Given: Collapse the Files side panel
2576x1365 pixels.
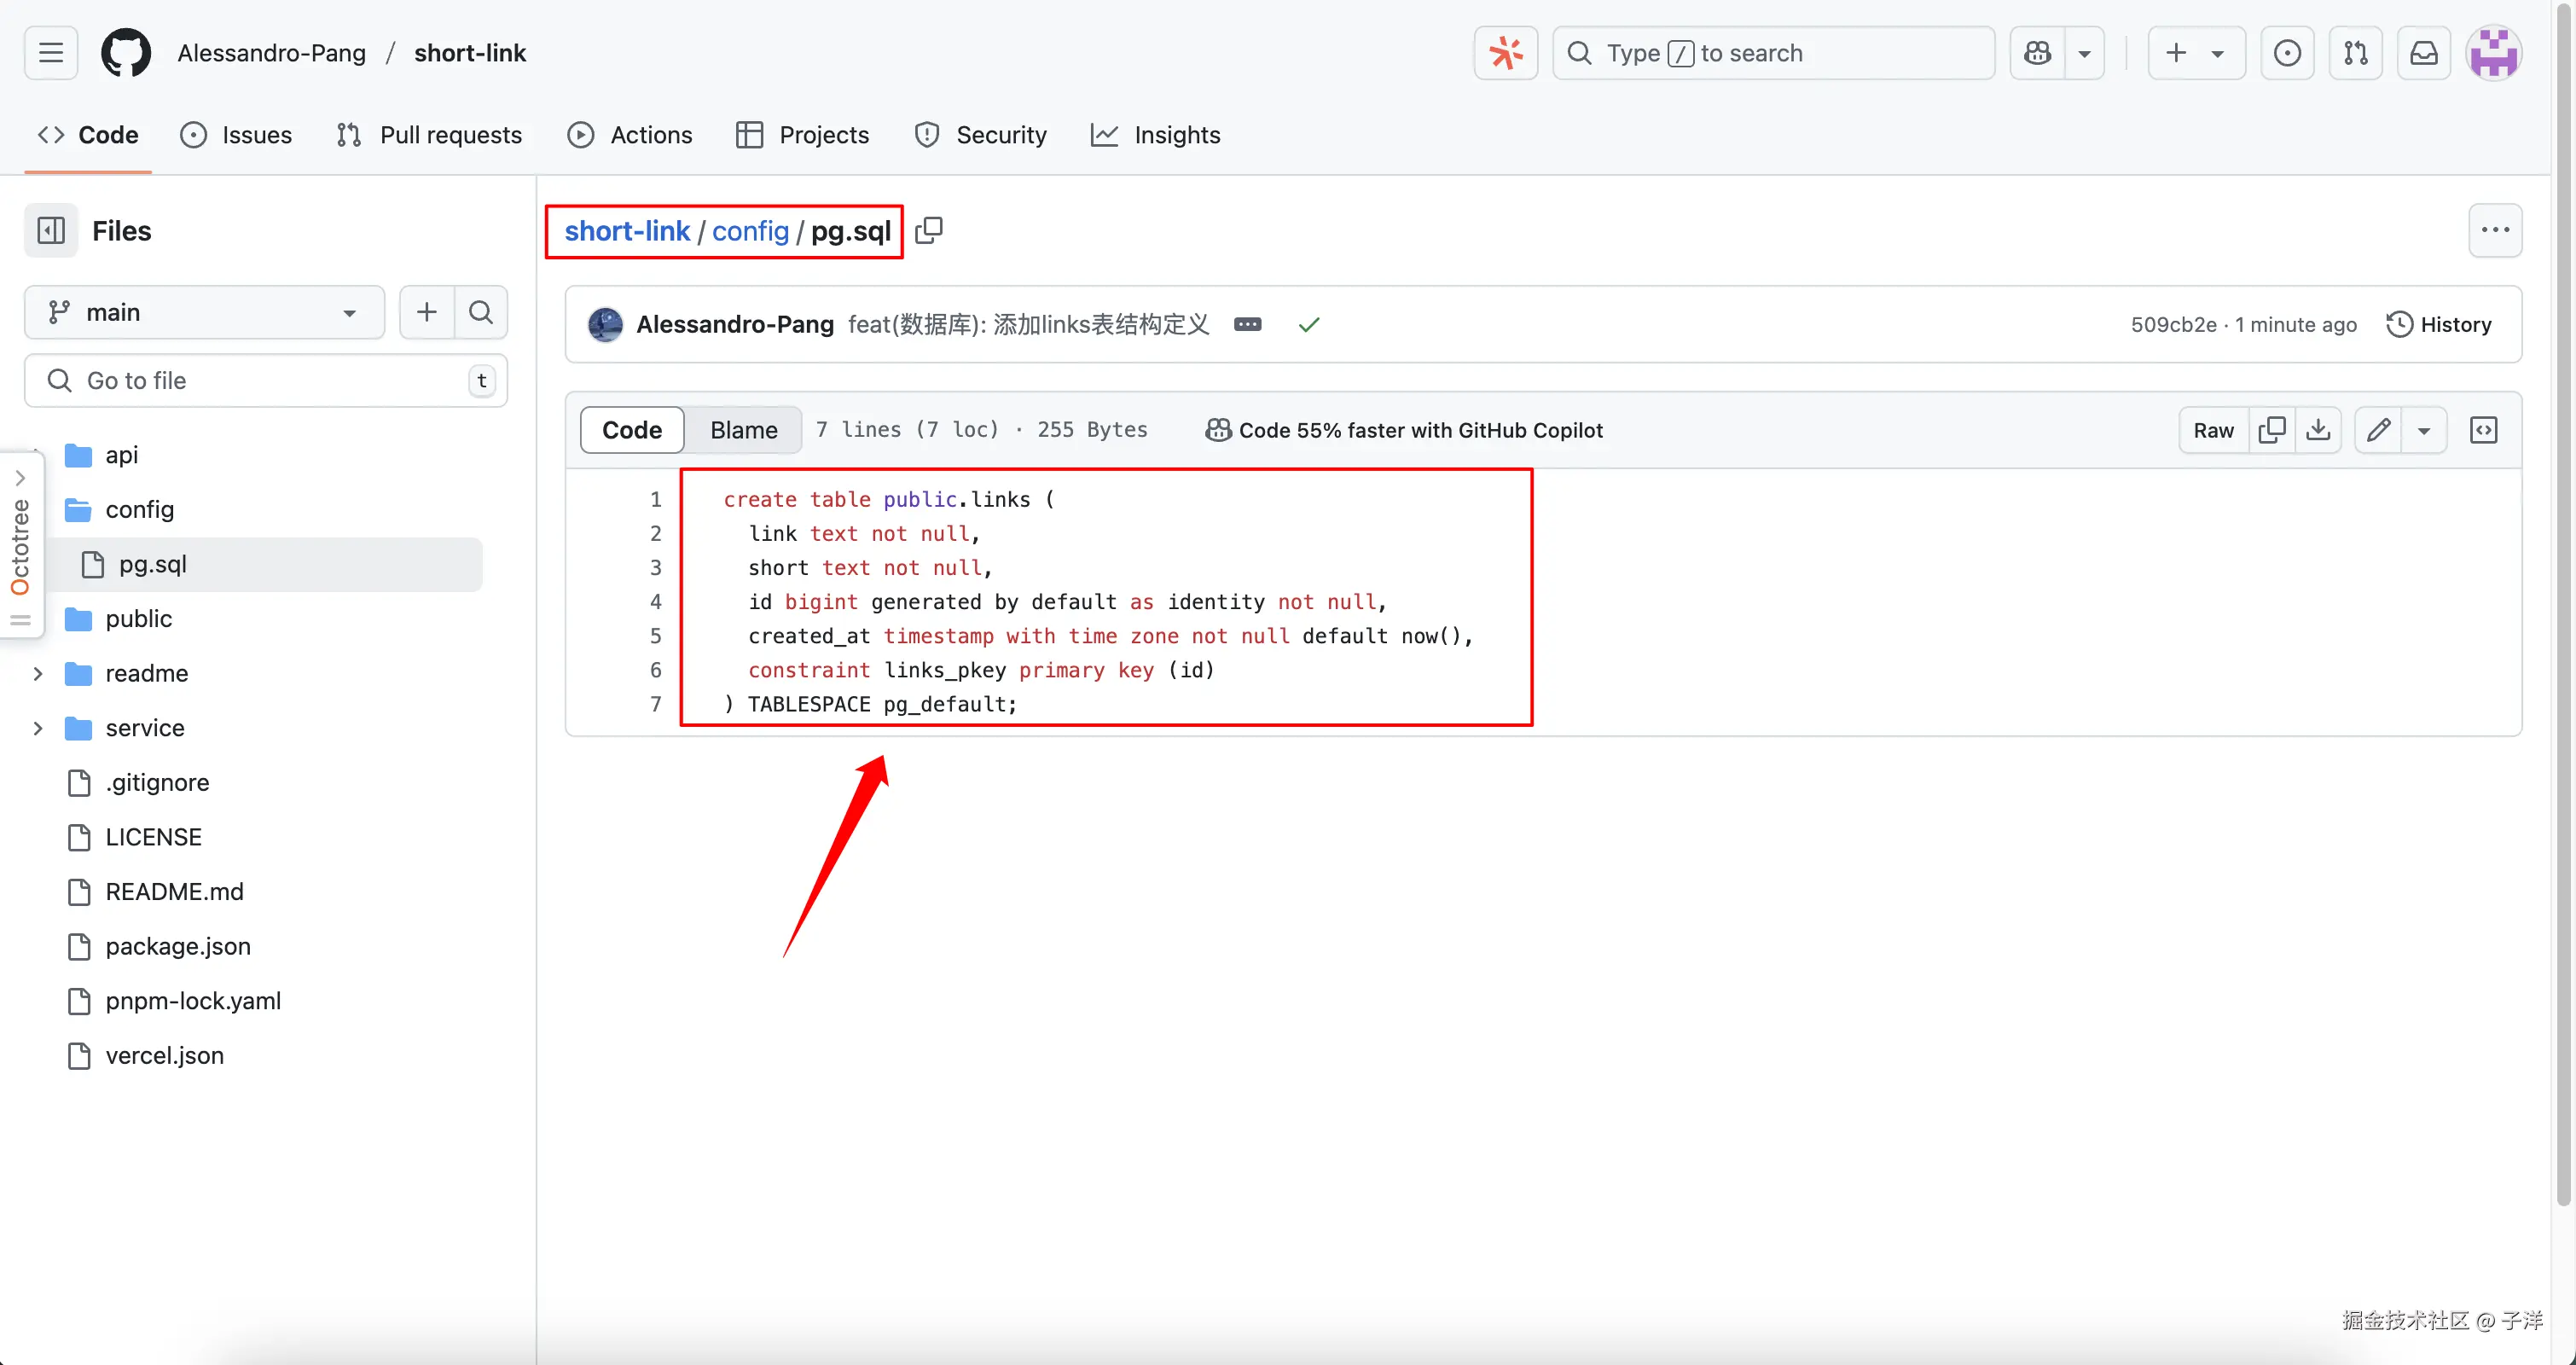Looking at the screenshot, I should click(x=51, y=231).
